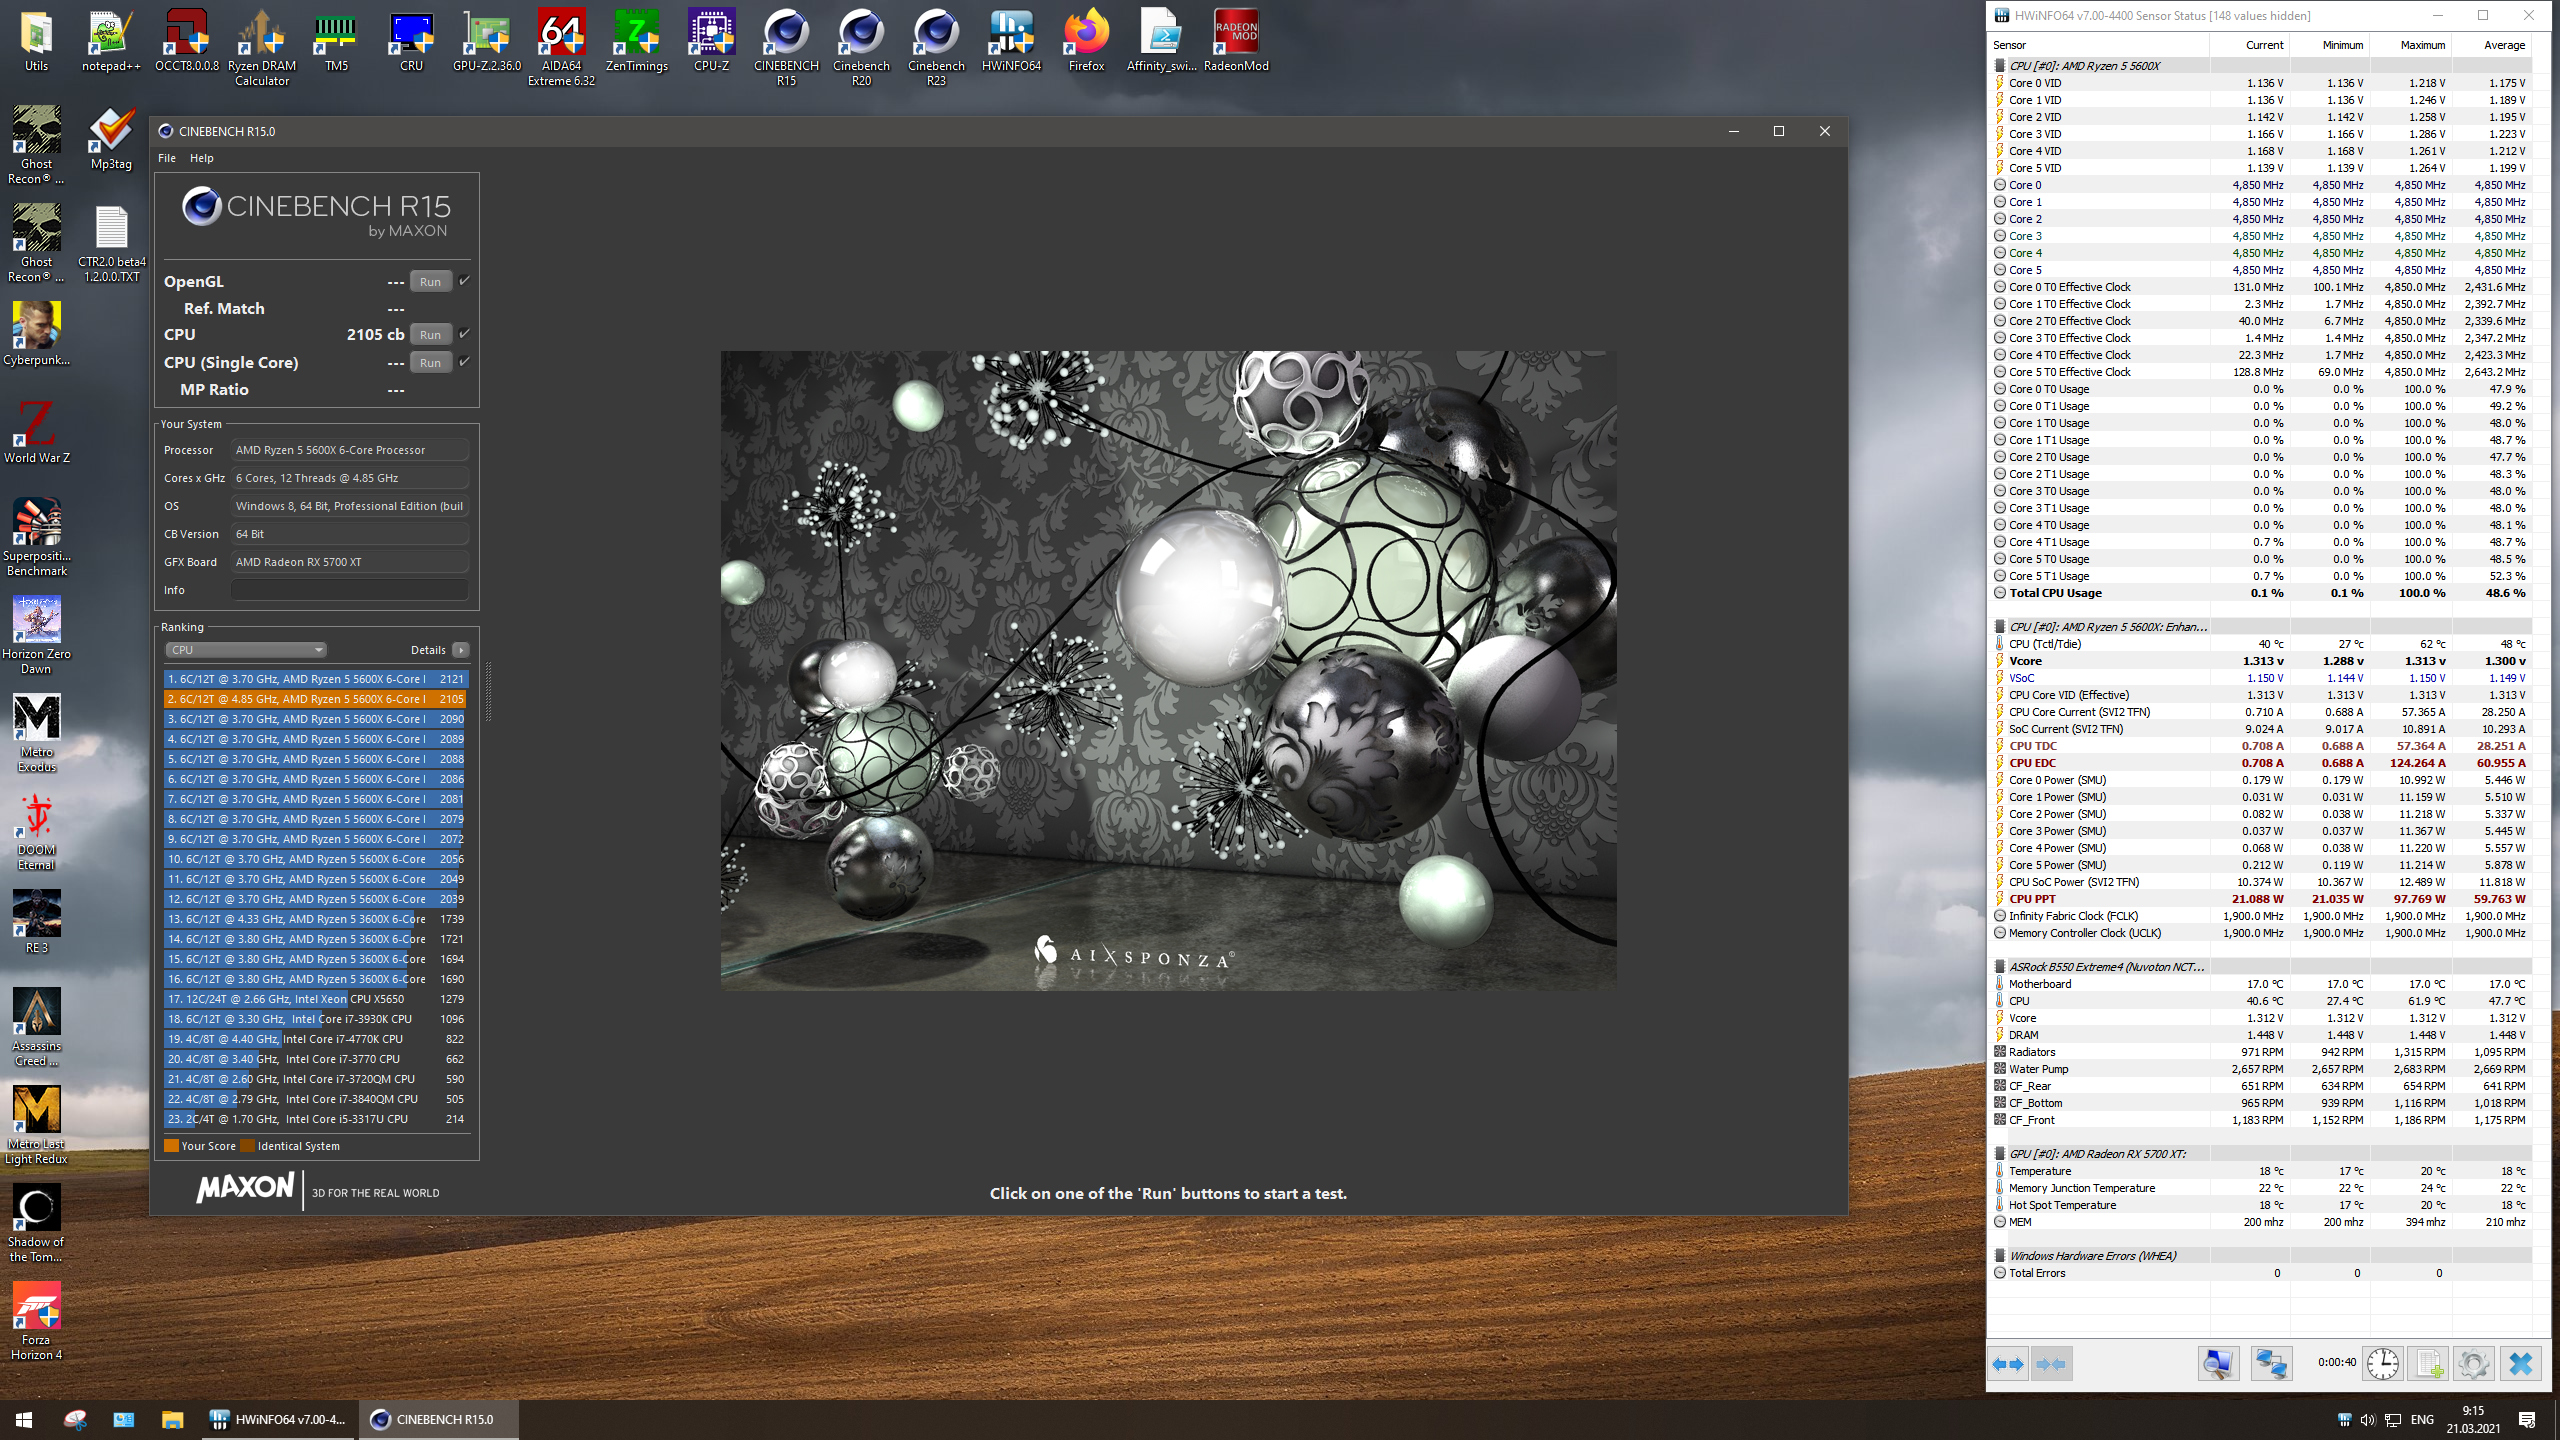Viewport: 2560px width, 1440px height.
Task: Run the OpenGL benchmark
Action: [x=430, y=282]
